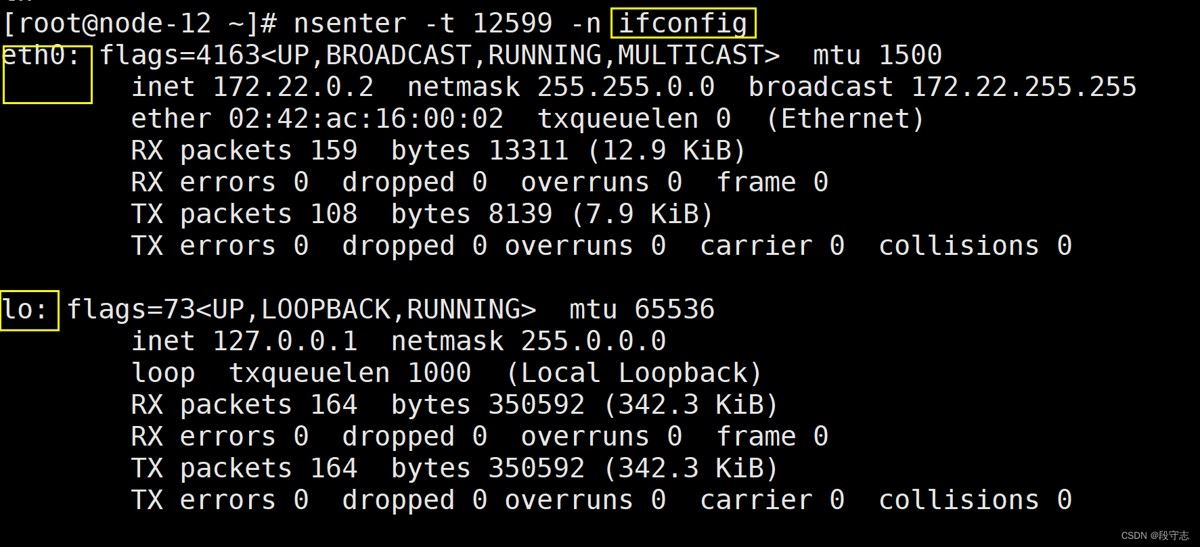This screenshot has width=1200, height=547.
Task: Click the broadcast address 172.22.255.255
Action: pos(1023,87)
